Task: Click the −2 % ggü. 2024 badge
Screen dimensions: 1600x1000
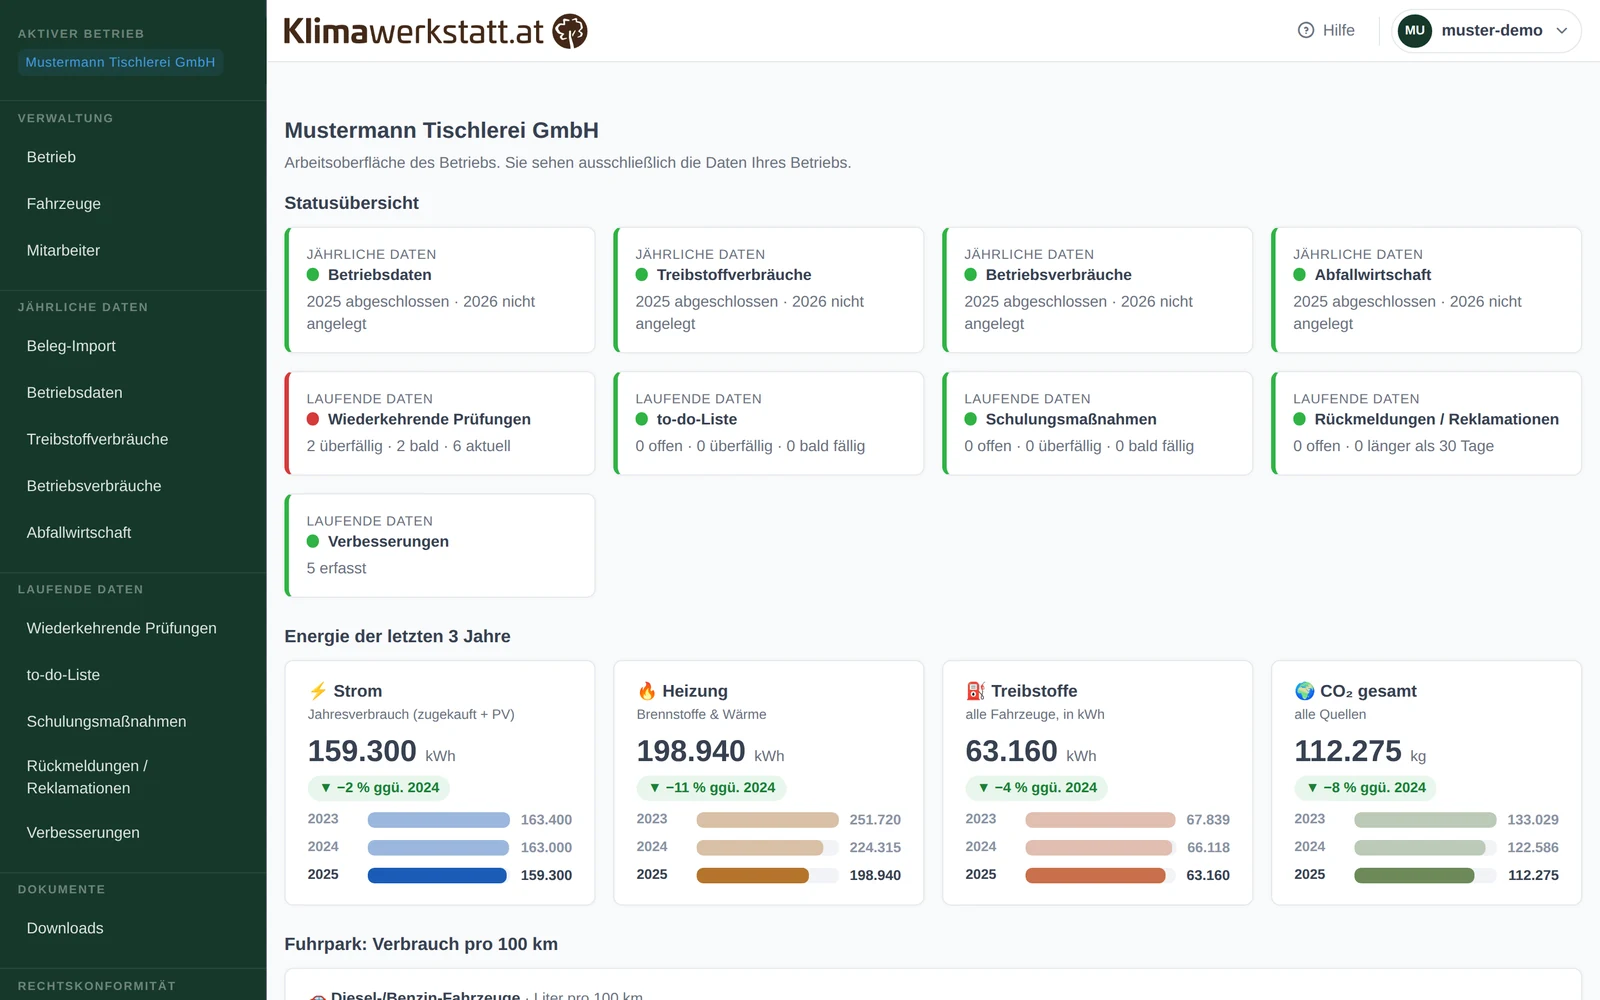Action: click(379, 788)
